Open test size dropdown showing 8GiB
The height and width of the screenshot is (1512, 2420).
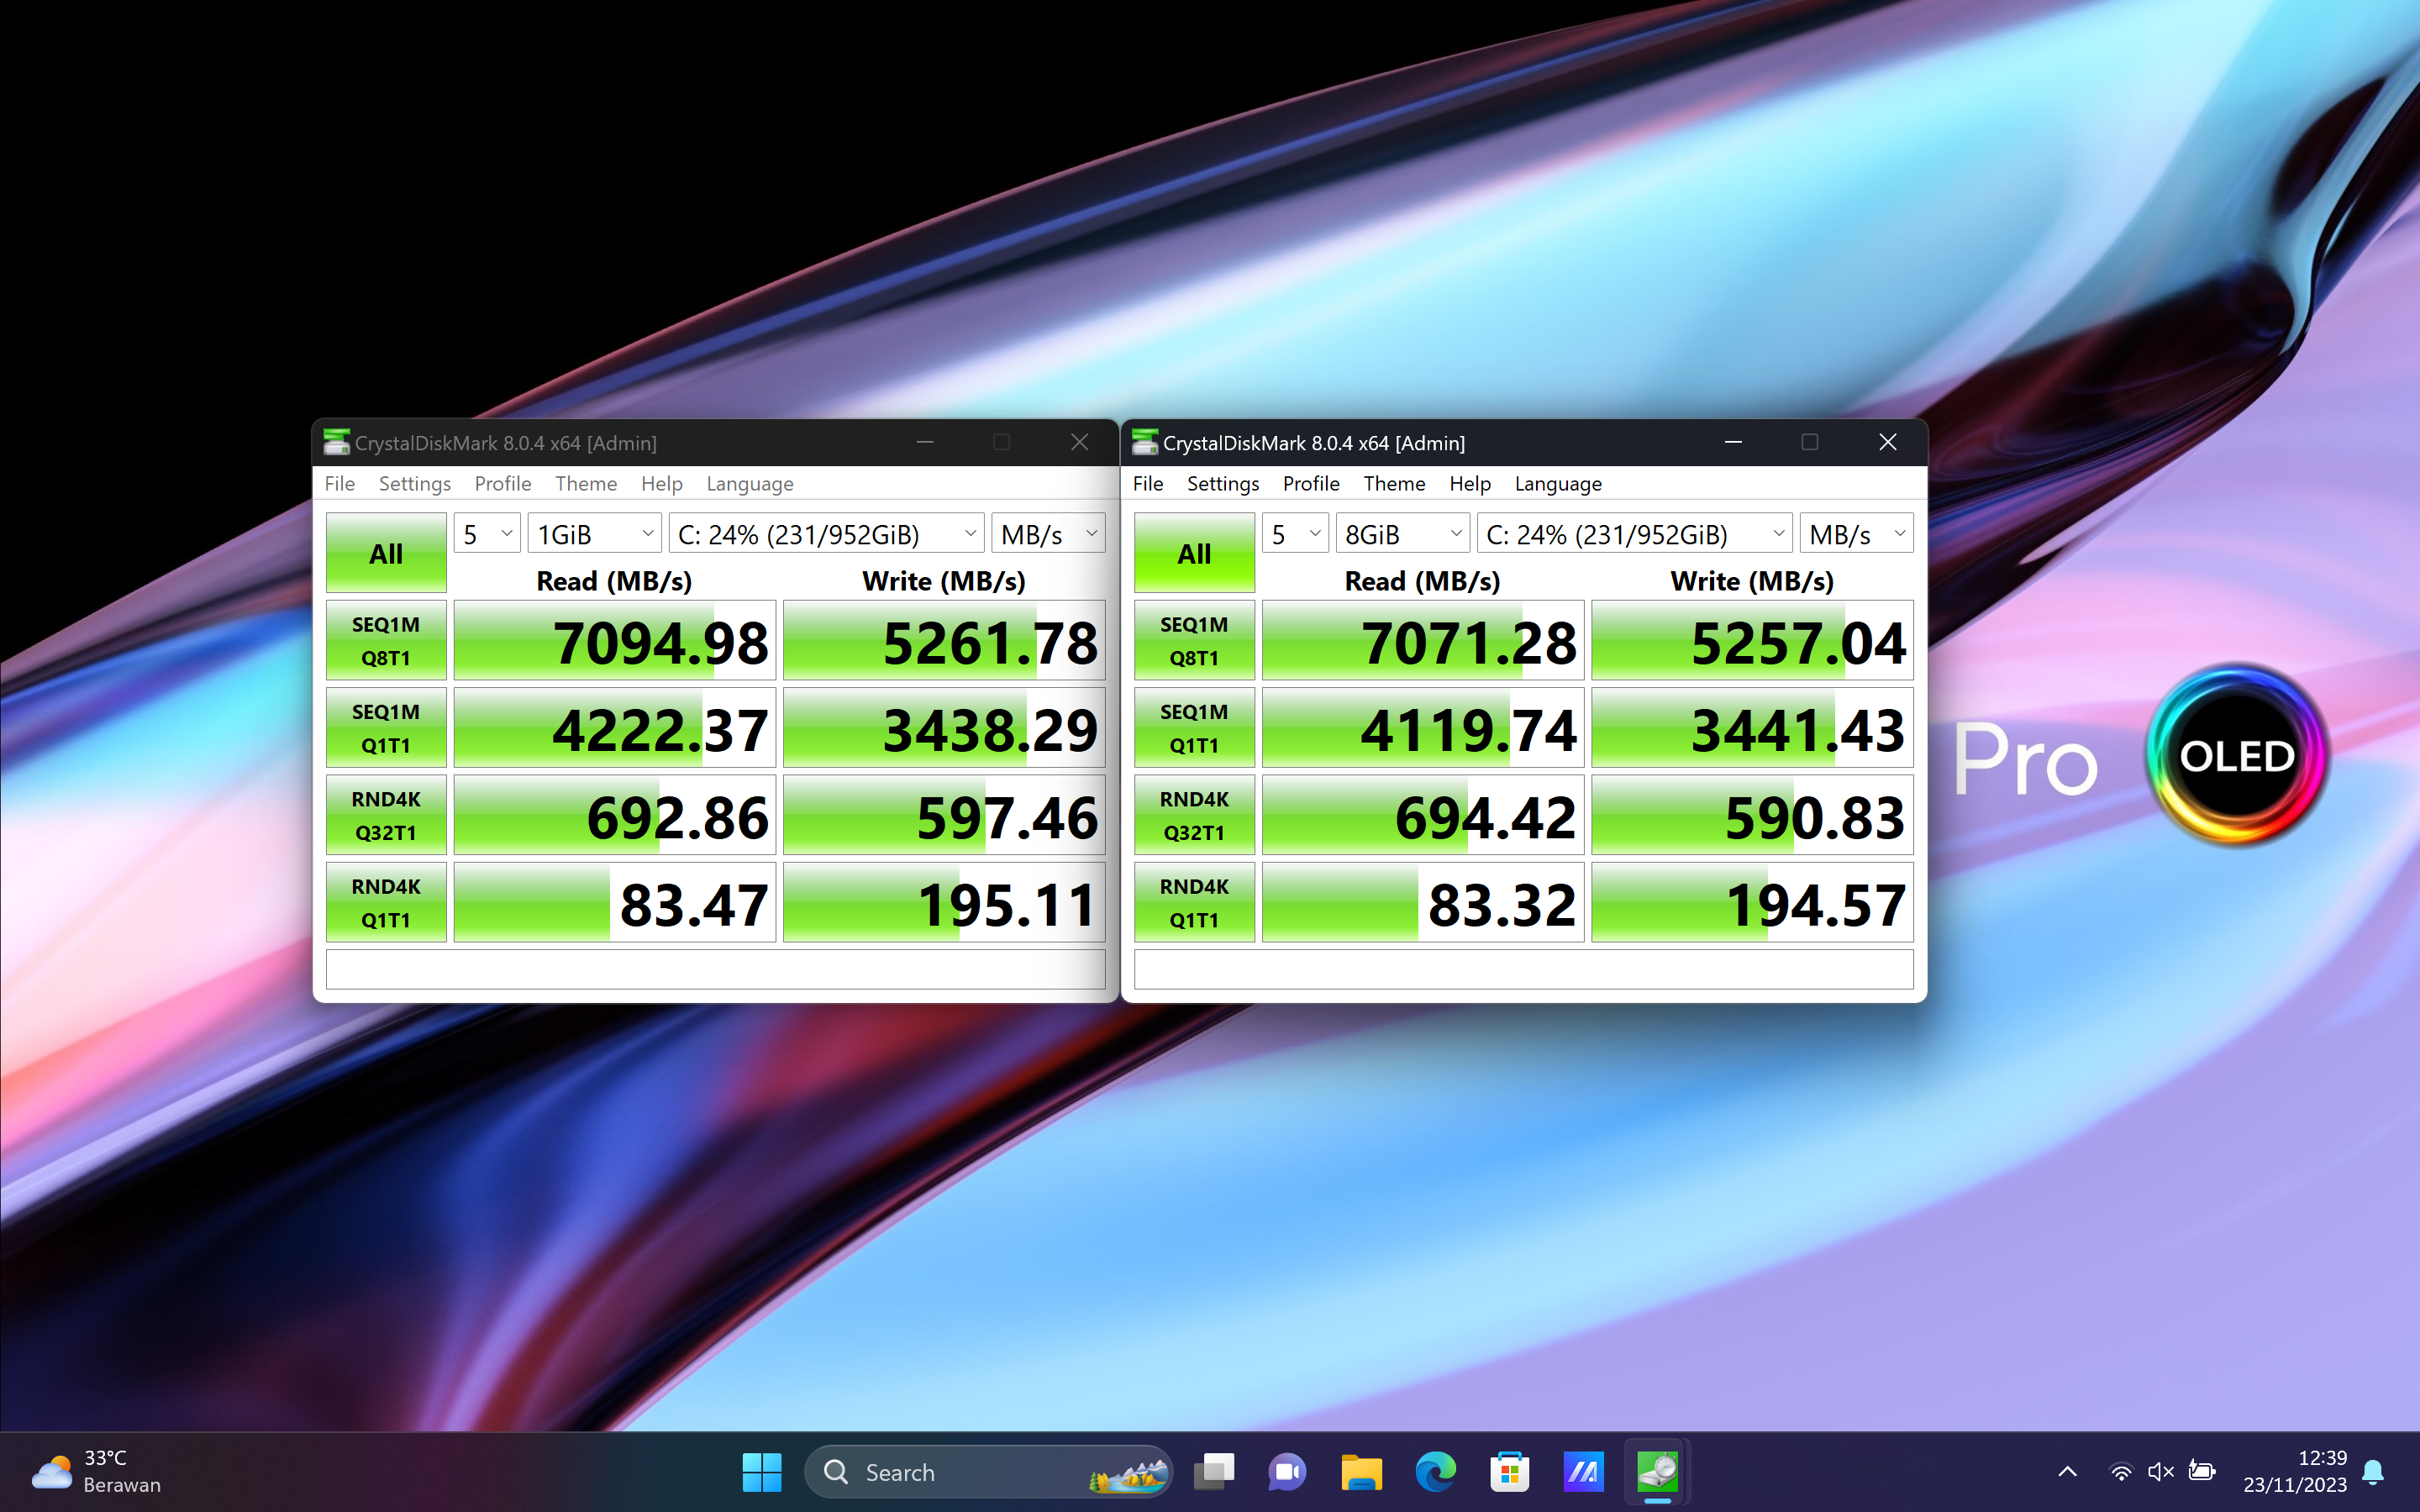click(x=1402, y=535)
